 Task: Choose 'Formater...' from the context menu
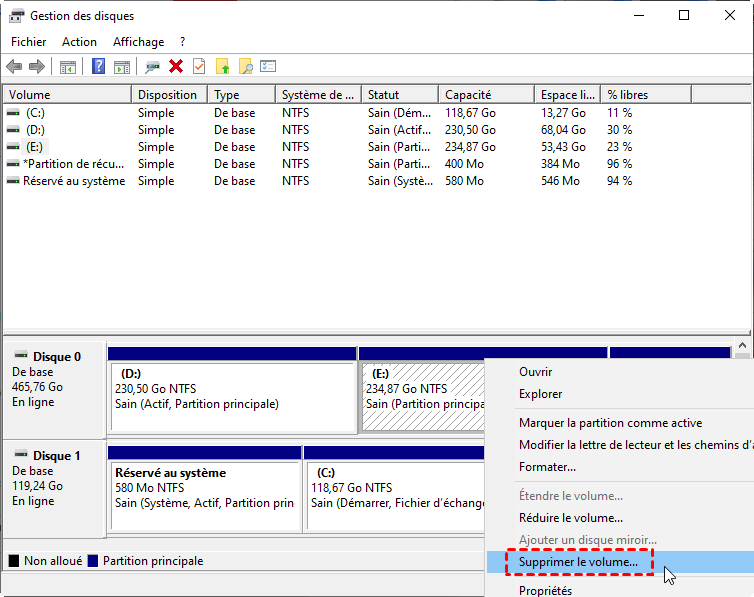[547, 467]
